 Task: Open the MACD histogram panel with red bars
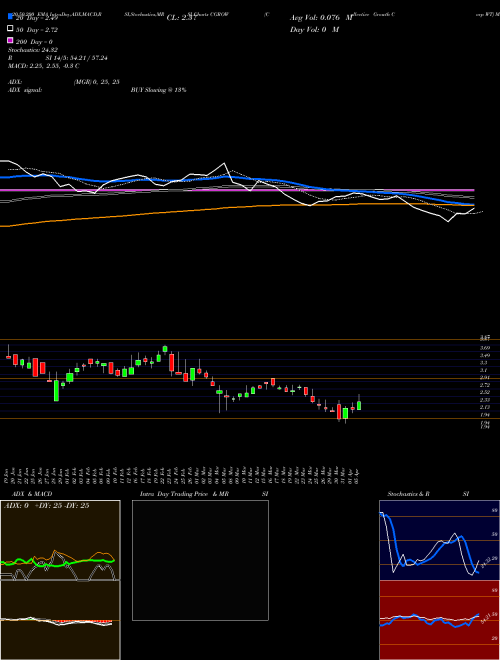(x=60, y=620)
